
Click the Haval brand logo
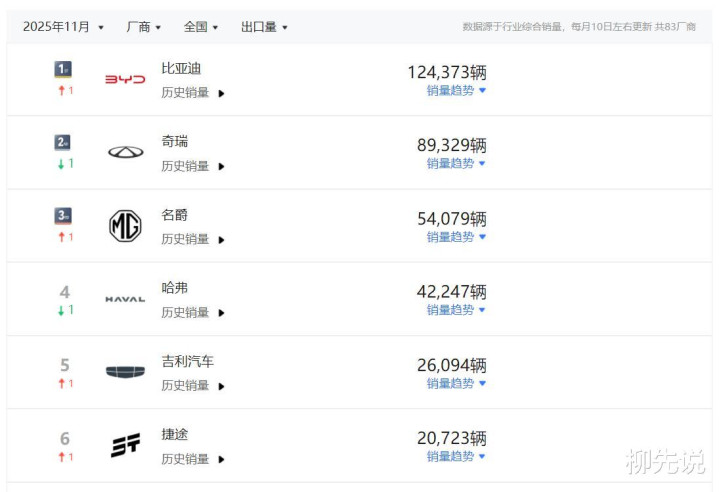[125, 299]
